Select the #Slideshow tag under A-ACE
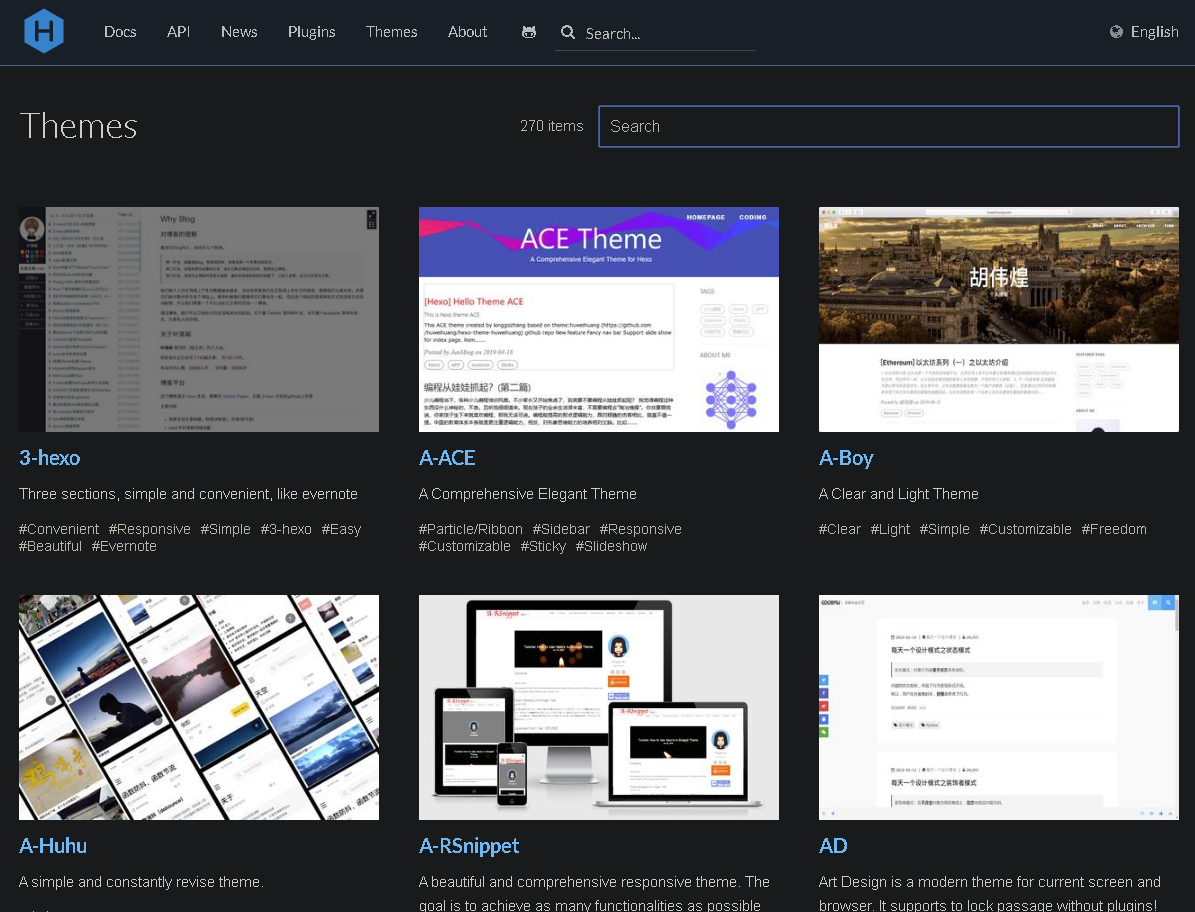1195x912 pixels. click(611, 546)
